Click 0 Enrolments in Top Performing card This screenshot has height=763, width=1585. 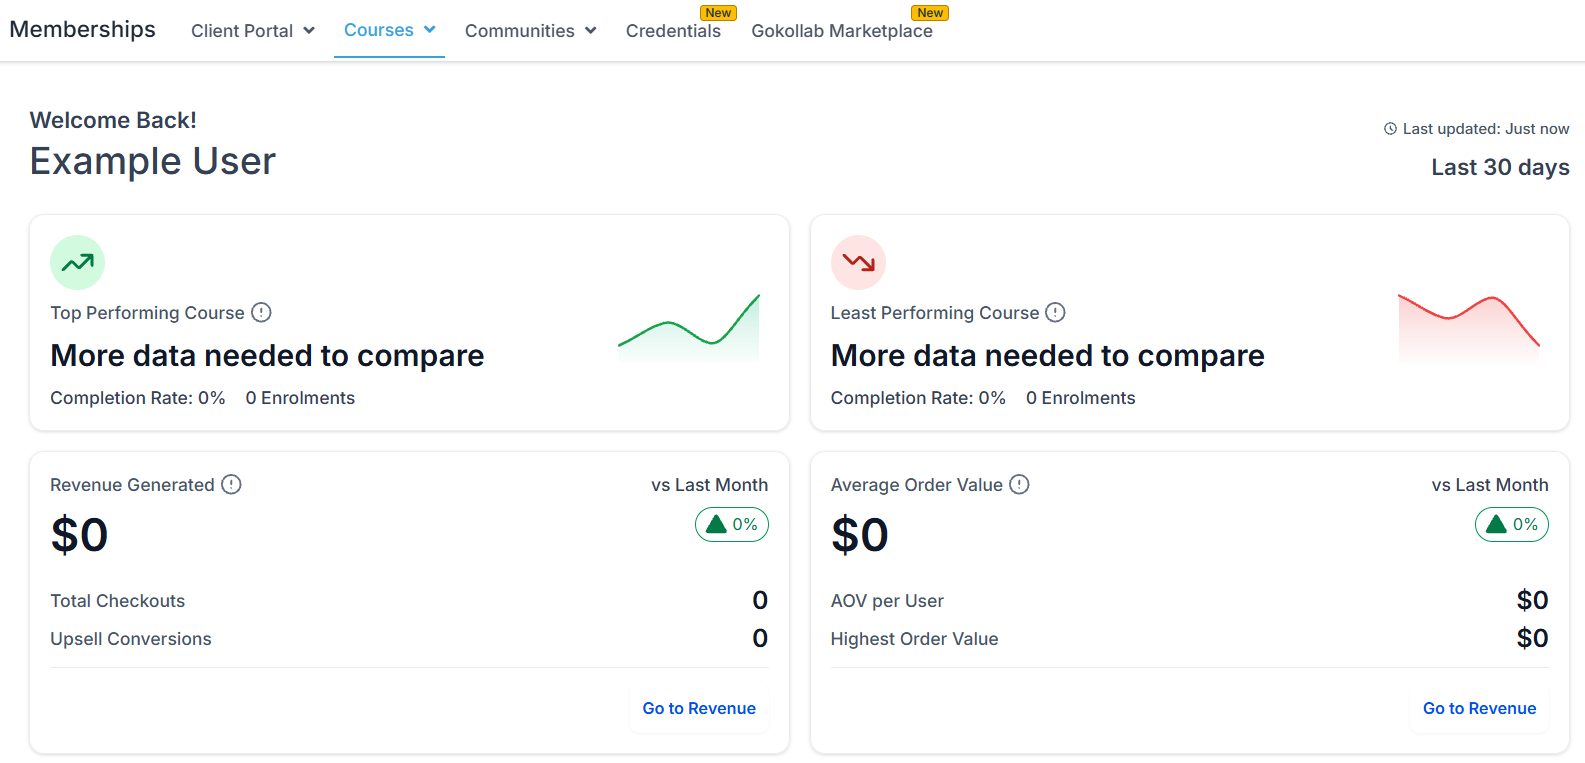point(300,398)
